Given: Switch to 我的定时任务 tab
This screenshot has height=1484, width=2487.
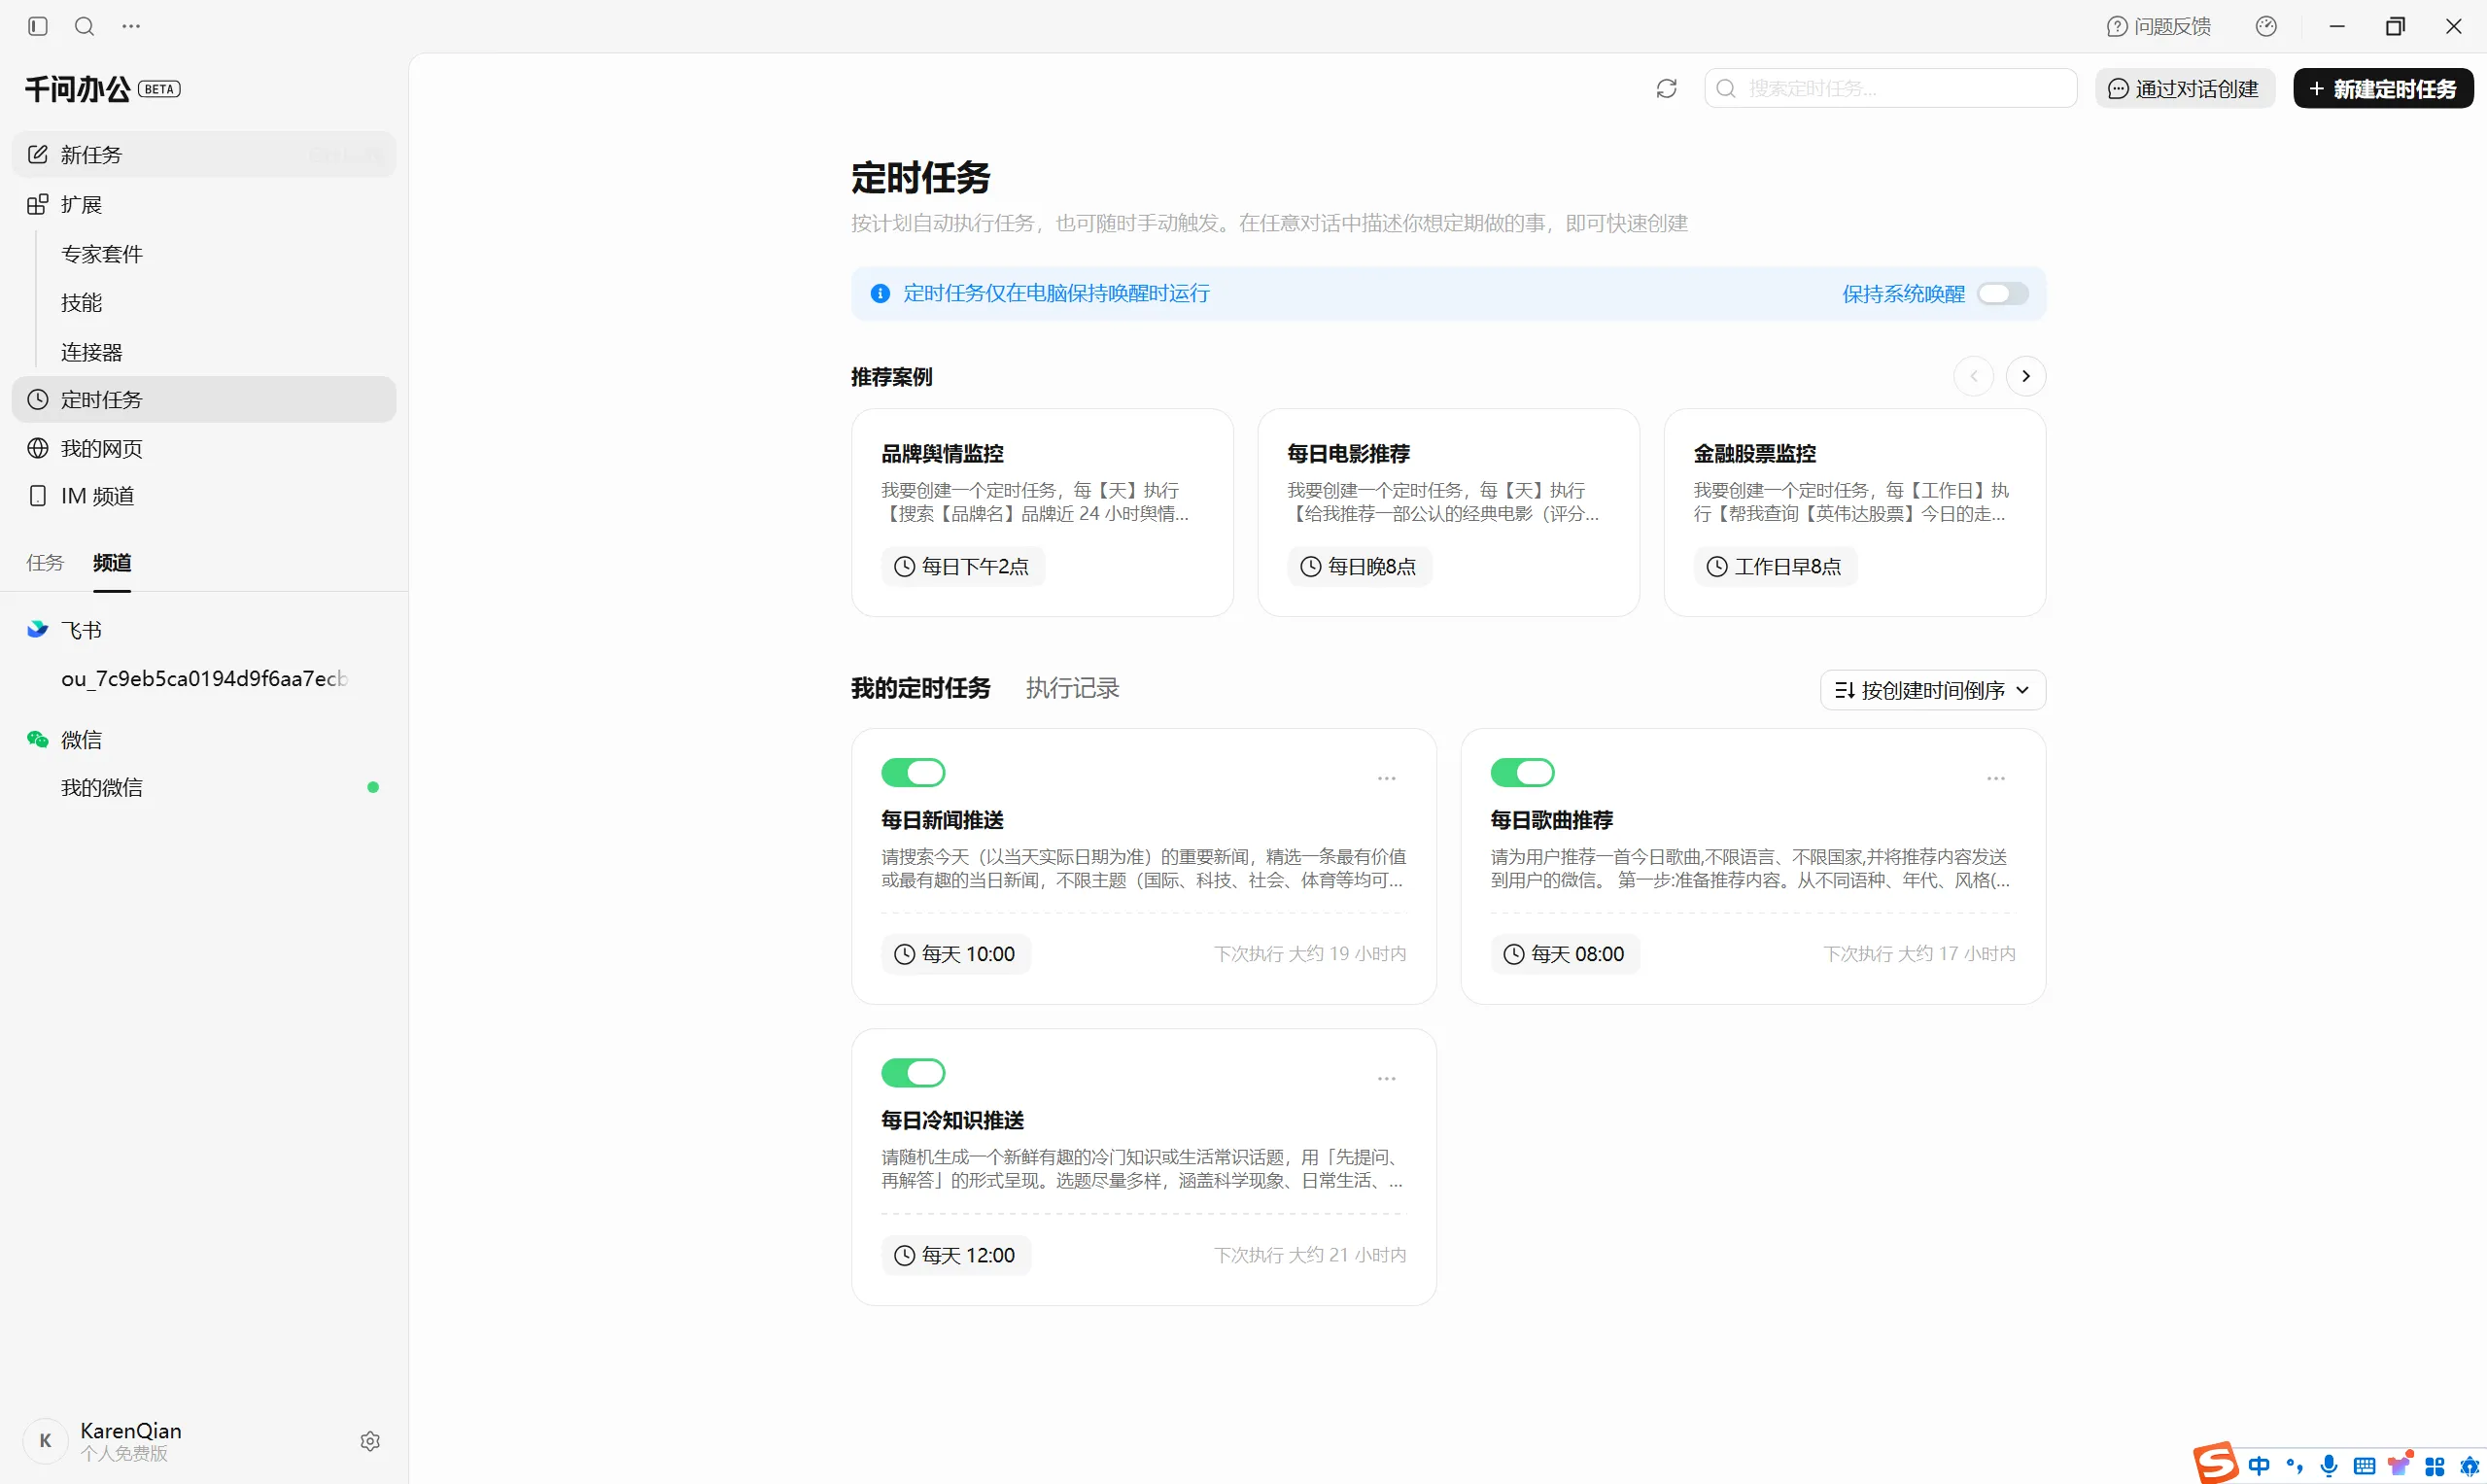Looking at the screenshot, I should click(920, 688).
